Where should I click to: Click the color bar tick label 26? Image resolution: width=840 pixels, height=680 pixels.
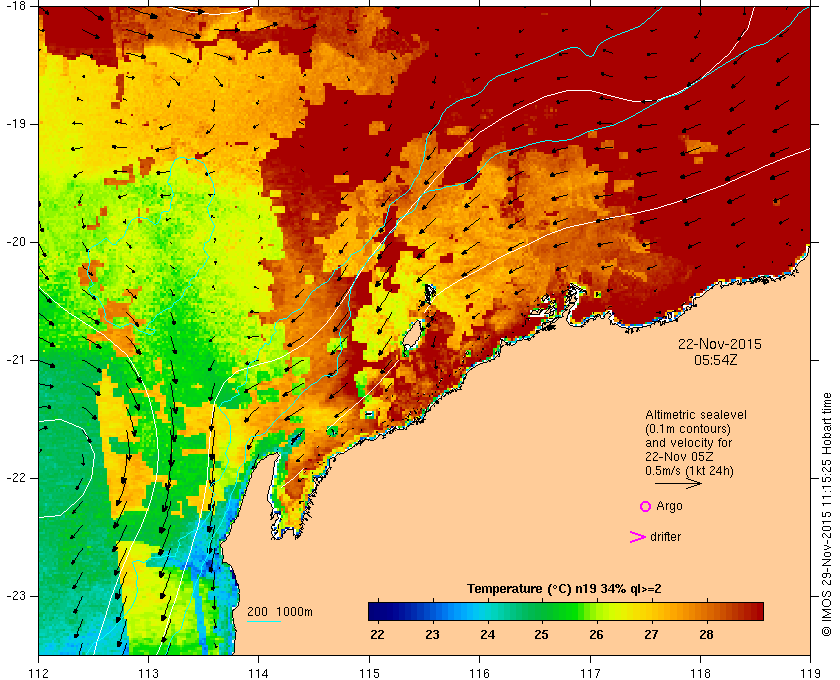coord(596,634)
